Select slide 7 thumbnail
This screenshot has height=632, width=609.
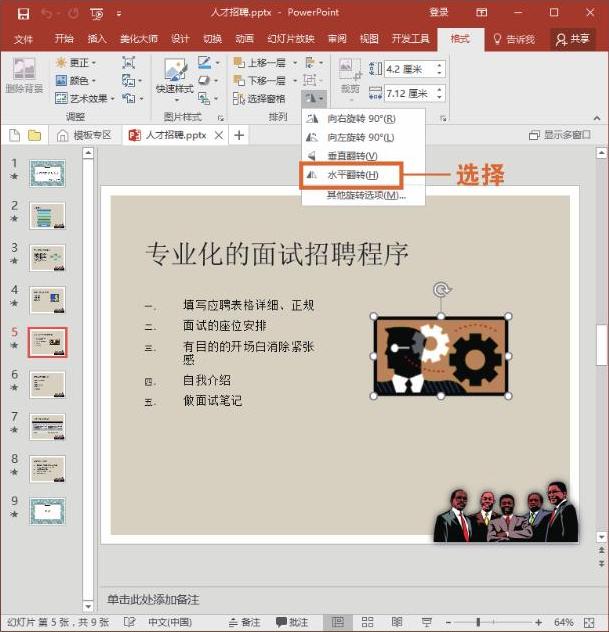click(47, 427)
